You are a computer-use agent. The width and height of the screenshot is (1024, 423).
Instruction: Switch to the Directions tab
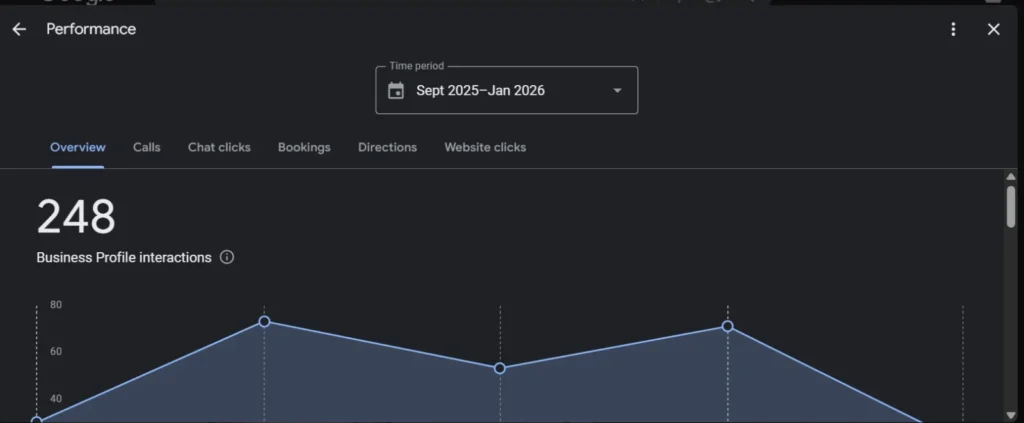pos(387,147)
